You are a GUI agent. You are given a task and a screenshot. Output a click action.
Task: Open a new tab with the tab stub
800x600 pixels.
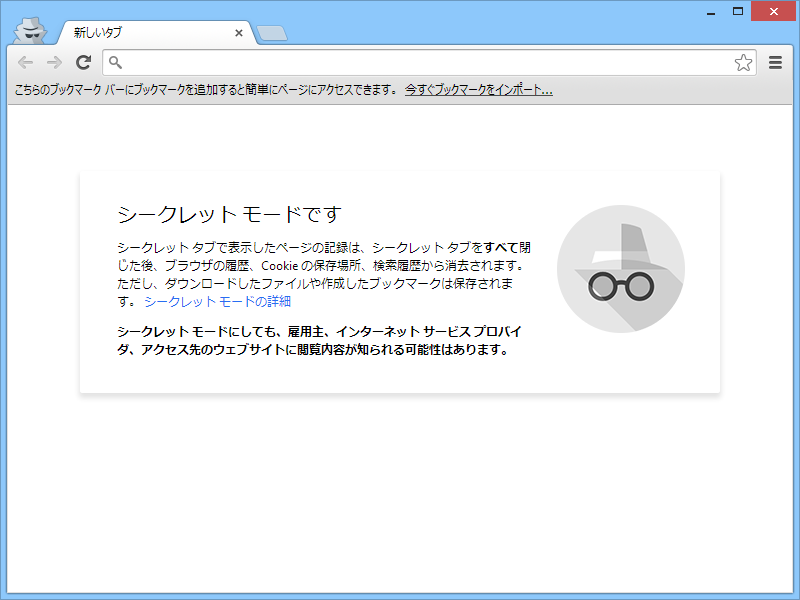tap(271, 32)
